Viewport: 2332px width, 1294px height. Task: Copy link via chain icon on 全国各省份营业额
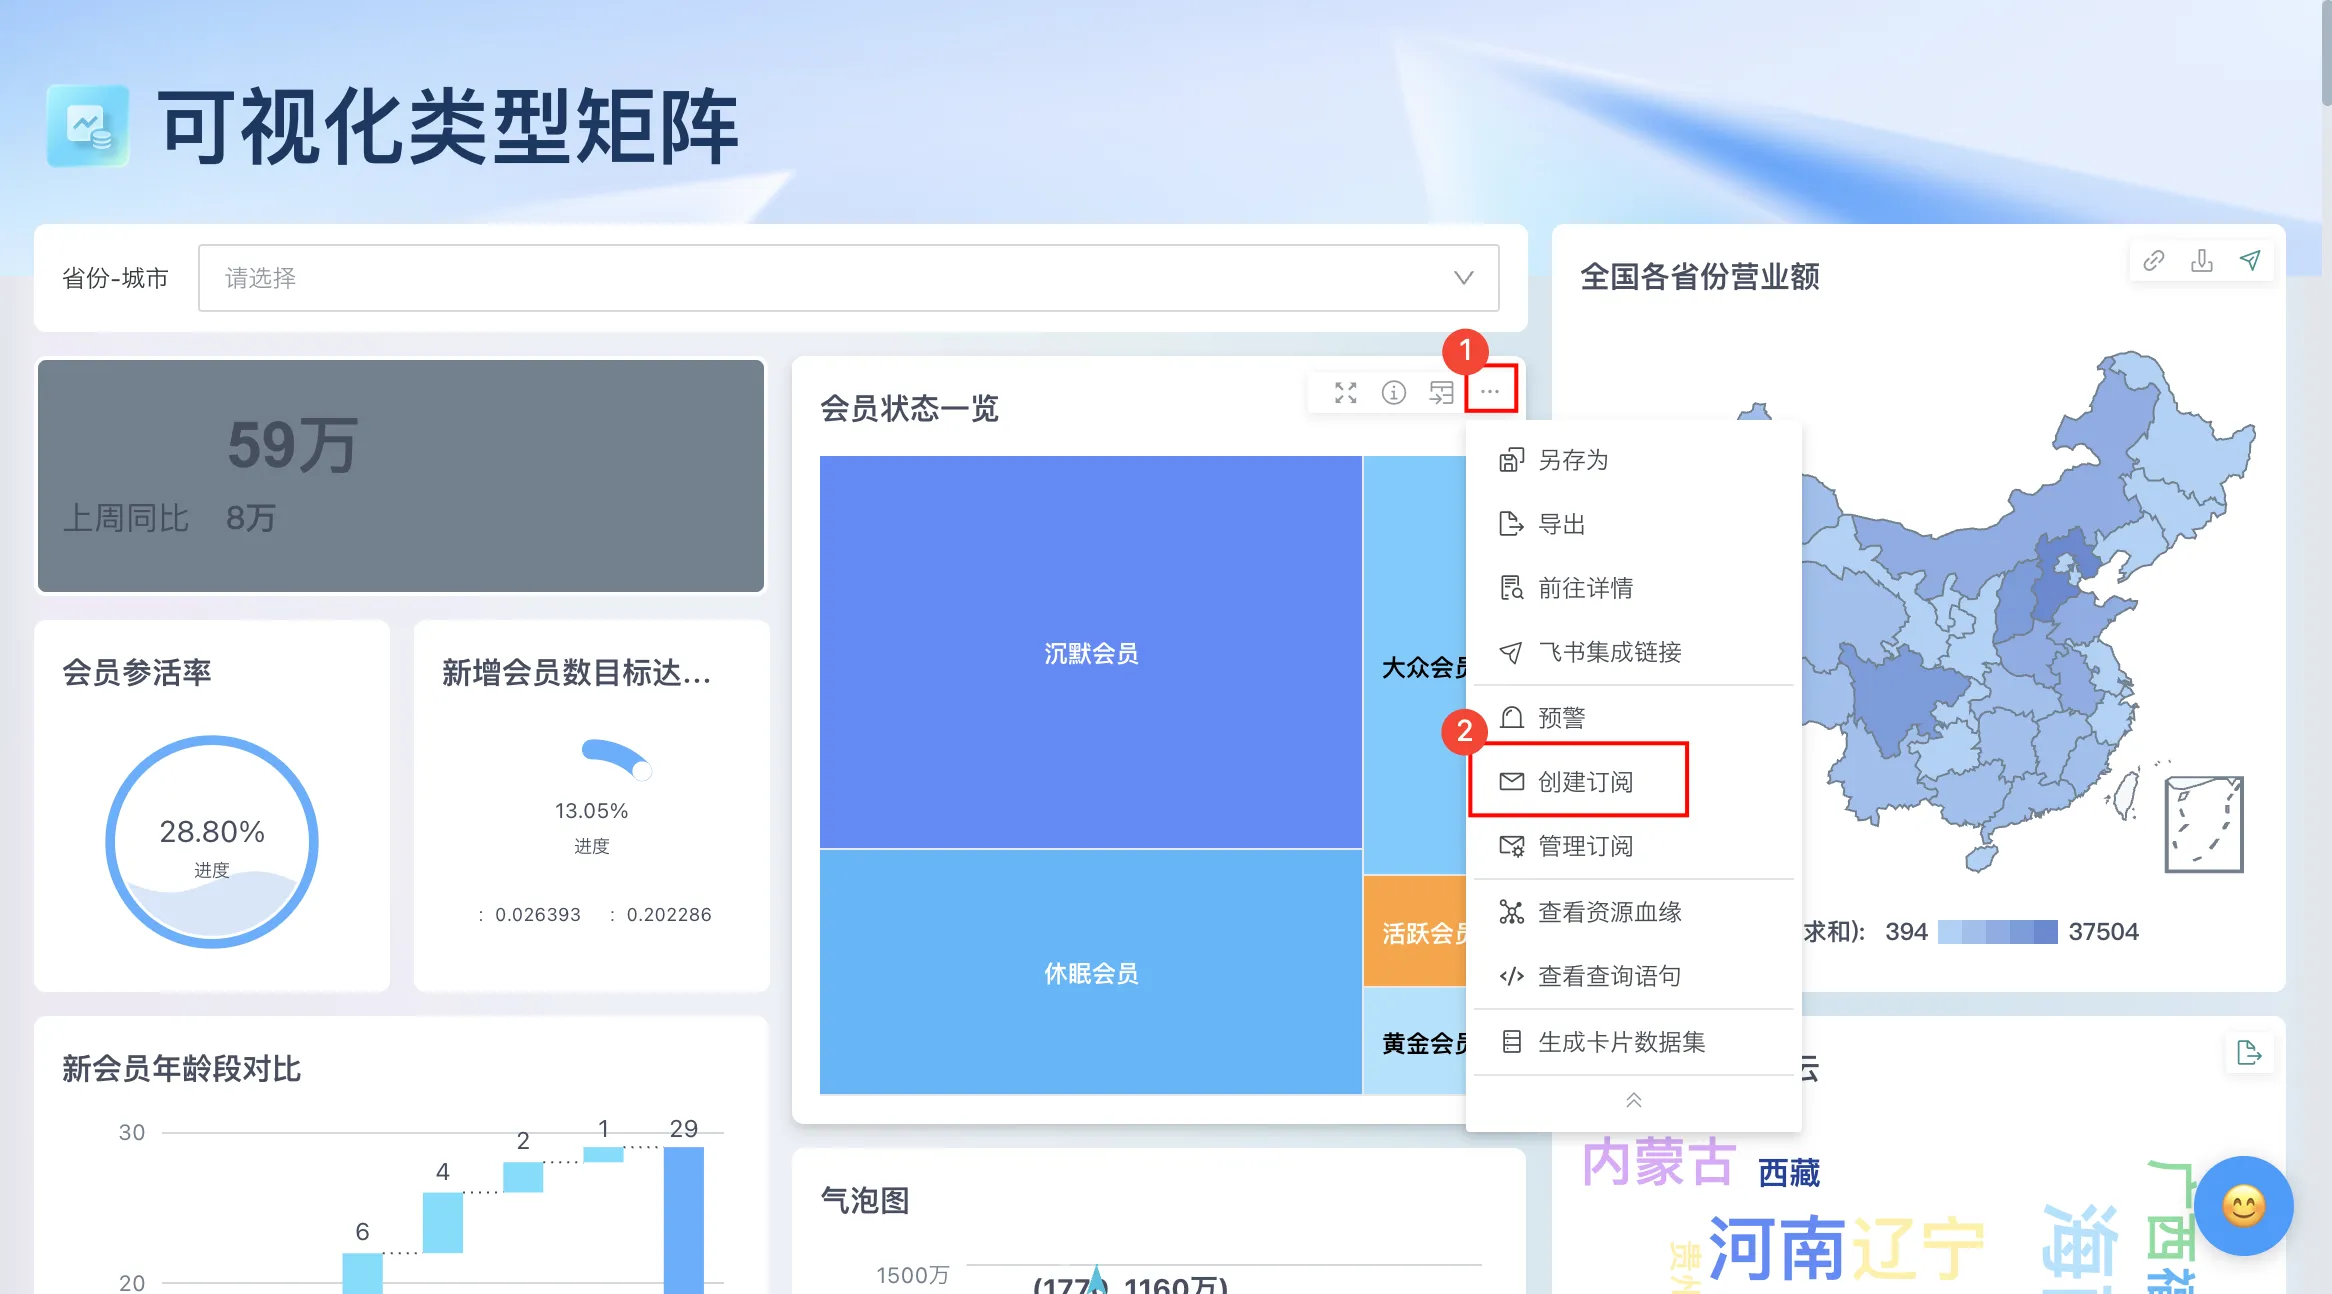(2152, 260)
